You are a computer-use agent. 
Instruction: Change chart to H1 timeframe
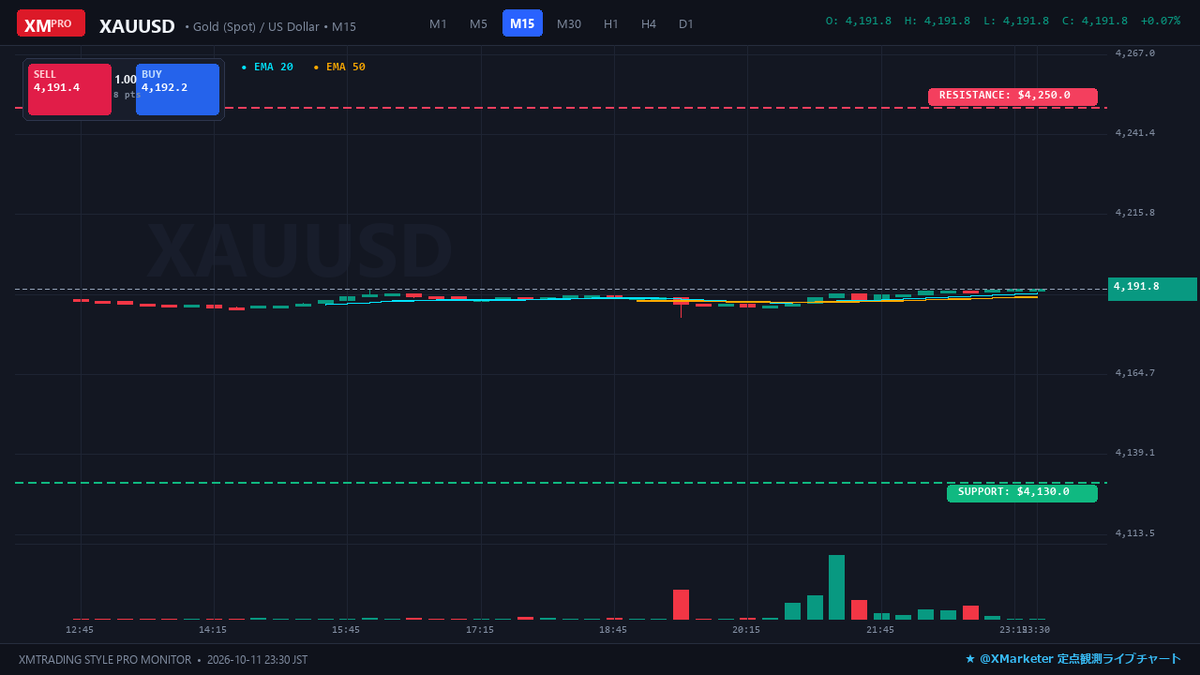pos(611,23)
